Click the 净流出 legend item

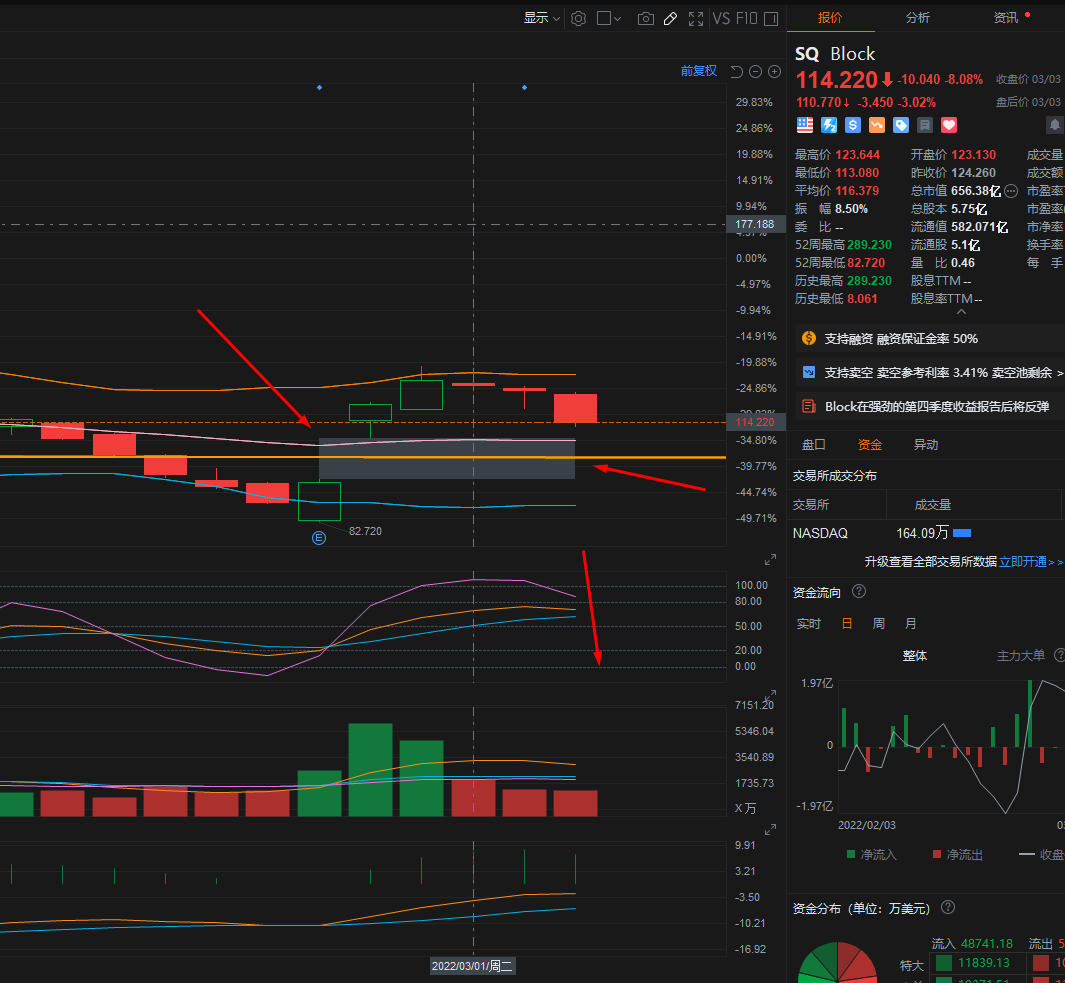tap(958, 855)
